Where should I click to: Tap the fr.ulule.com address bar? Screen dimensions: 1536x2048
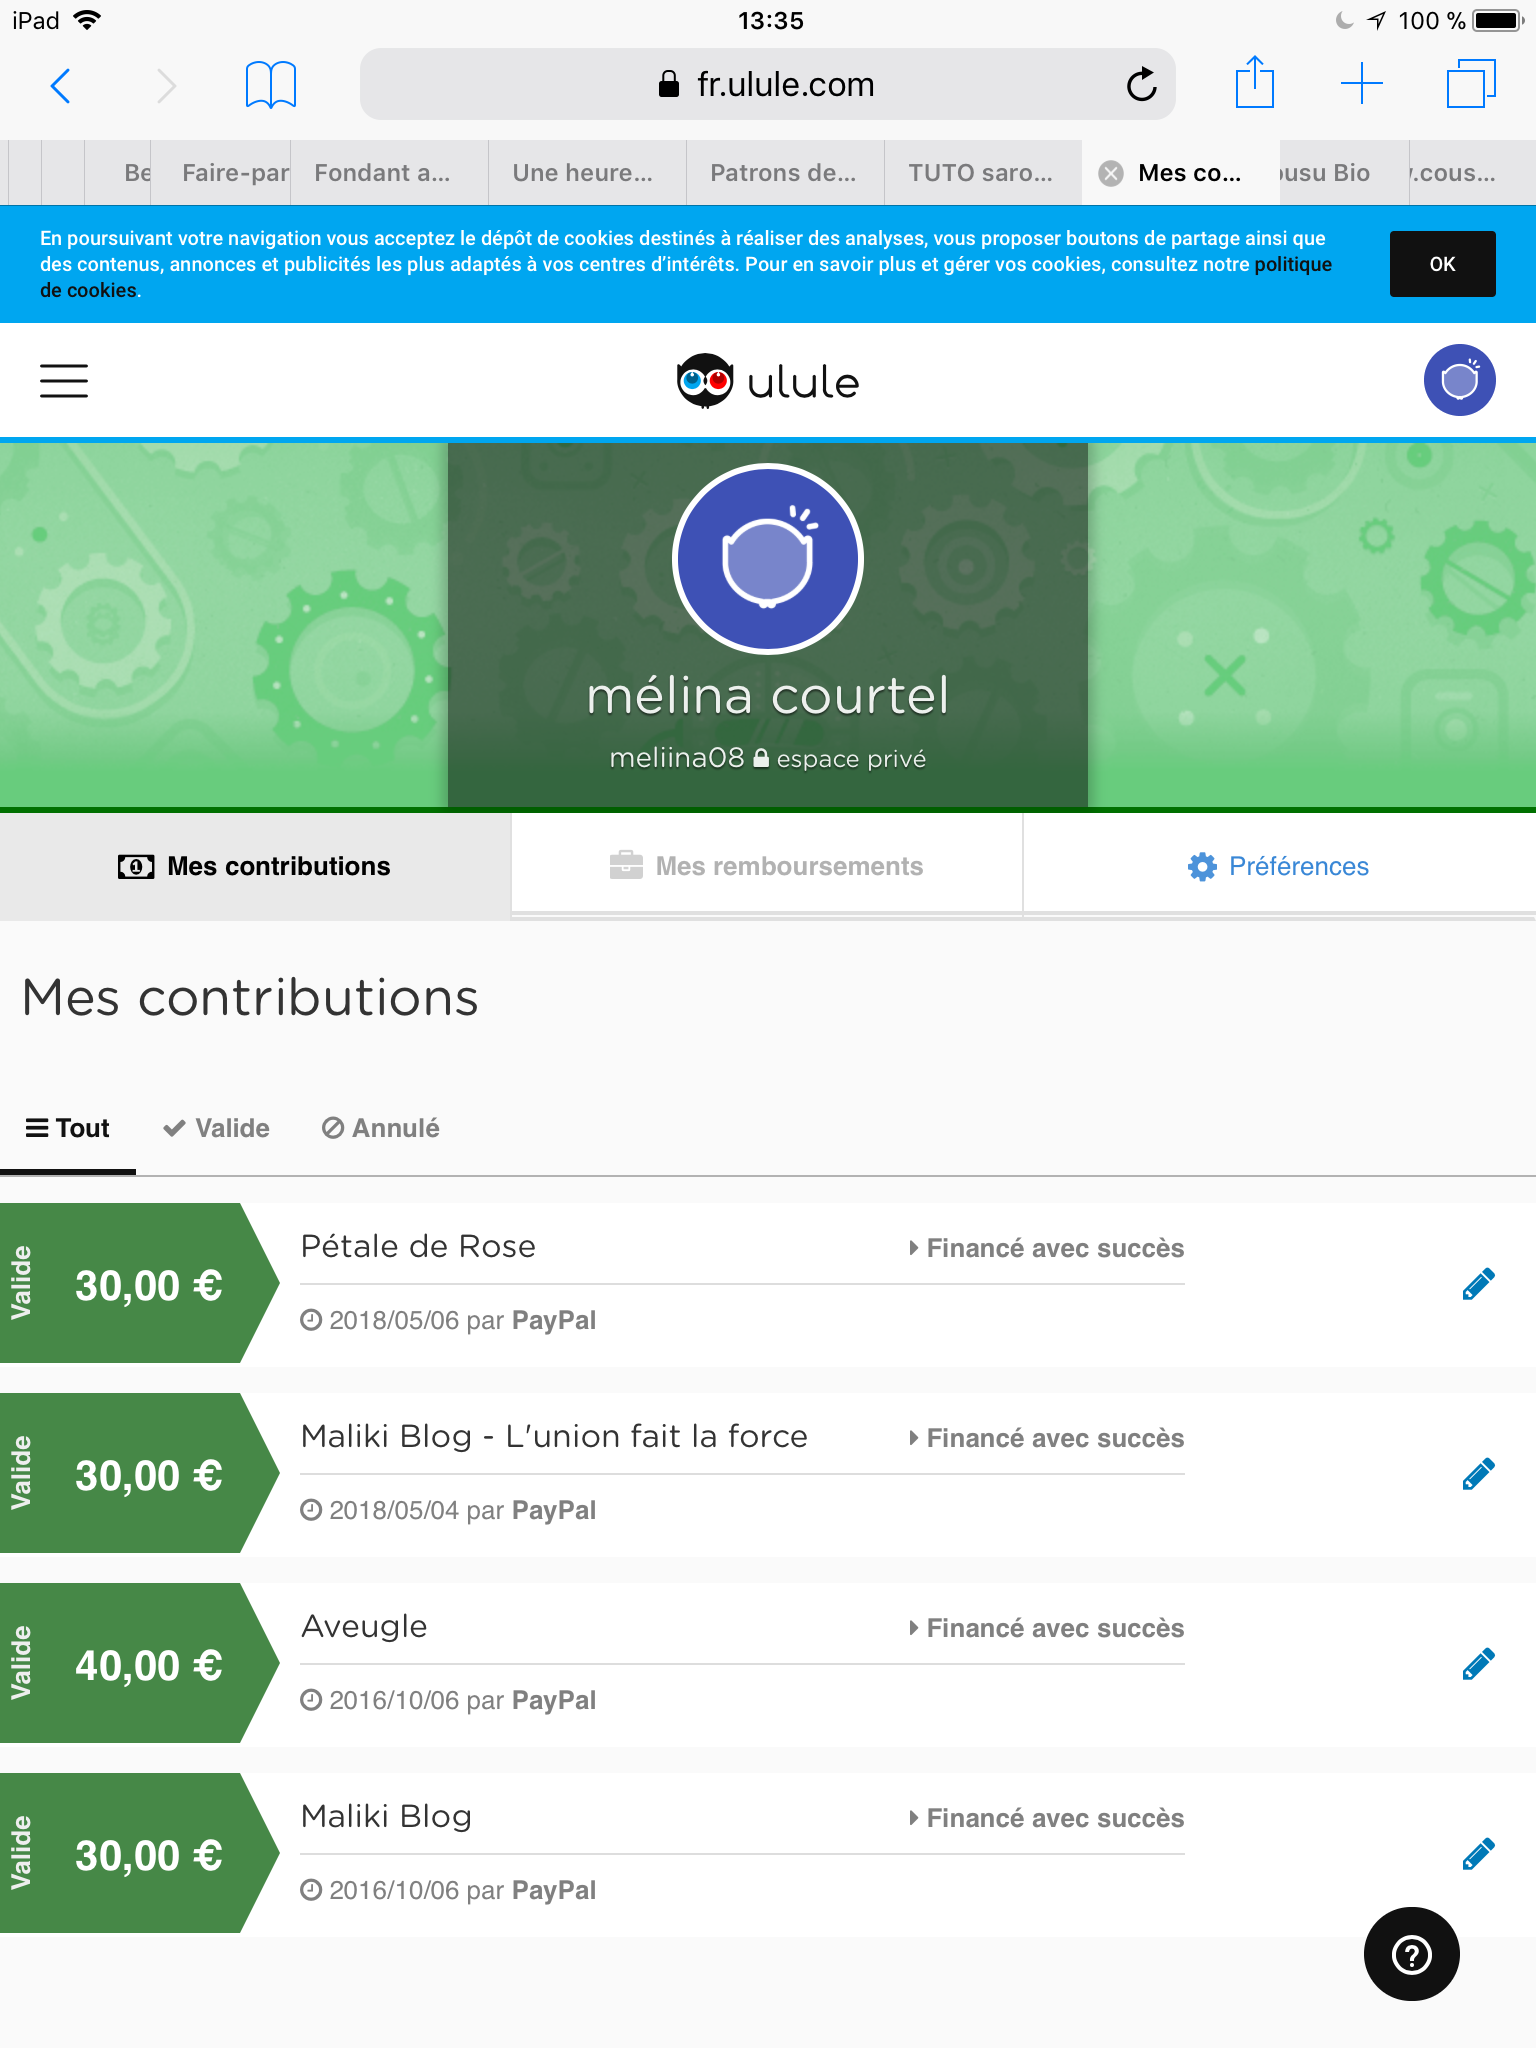(x=767, y=85)
